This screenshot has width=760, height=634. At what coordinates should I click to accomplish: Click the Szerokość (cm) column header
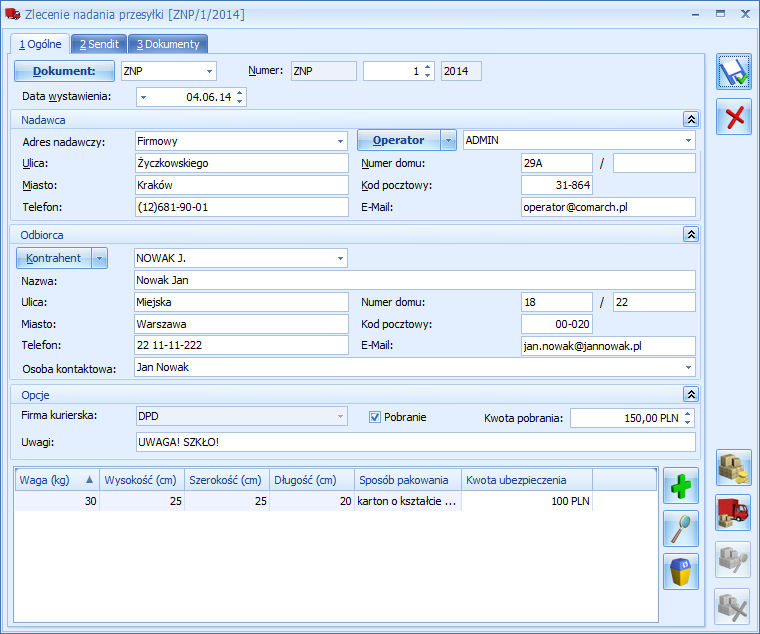(227, 480)
